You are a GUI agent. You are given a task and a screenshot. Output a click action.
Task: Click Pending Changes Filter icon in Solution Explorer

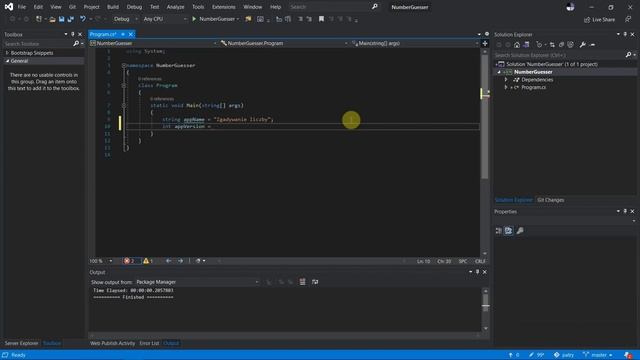pos(540,45)
